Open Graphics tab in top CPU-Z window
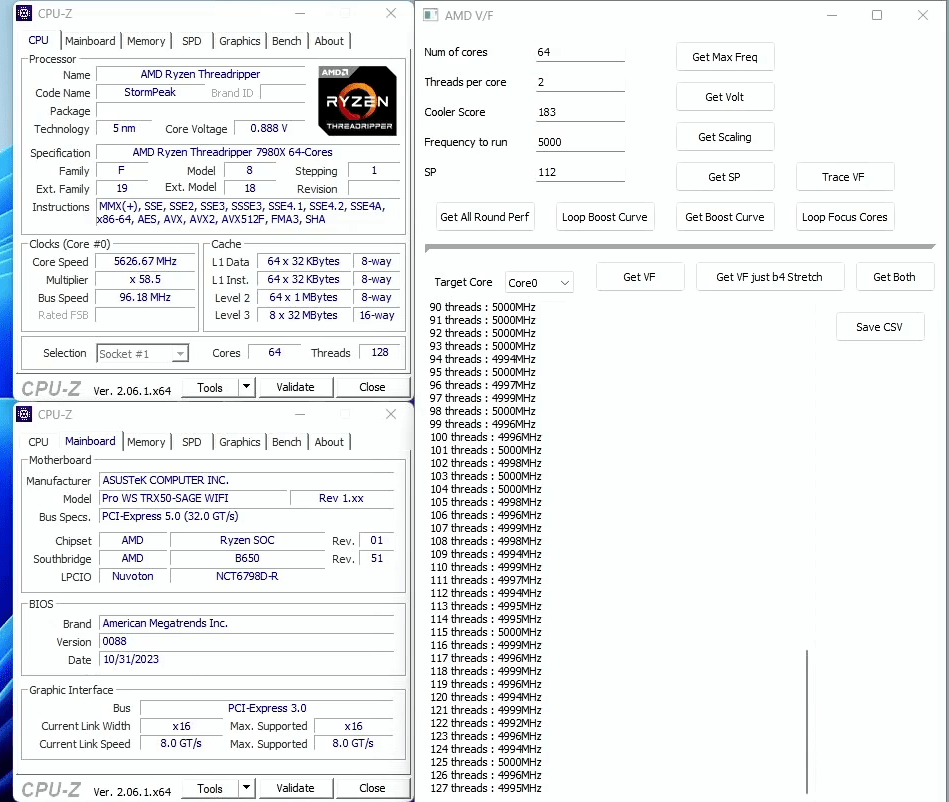This screenshot has width=949, height=802. pyautogui.click(x=240, y=41)
